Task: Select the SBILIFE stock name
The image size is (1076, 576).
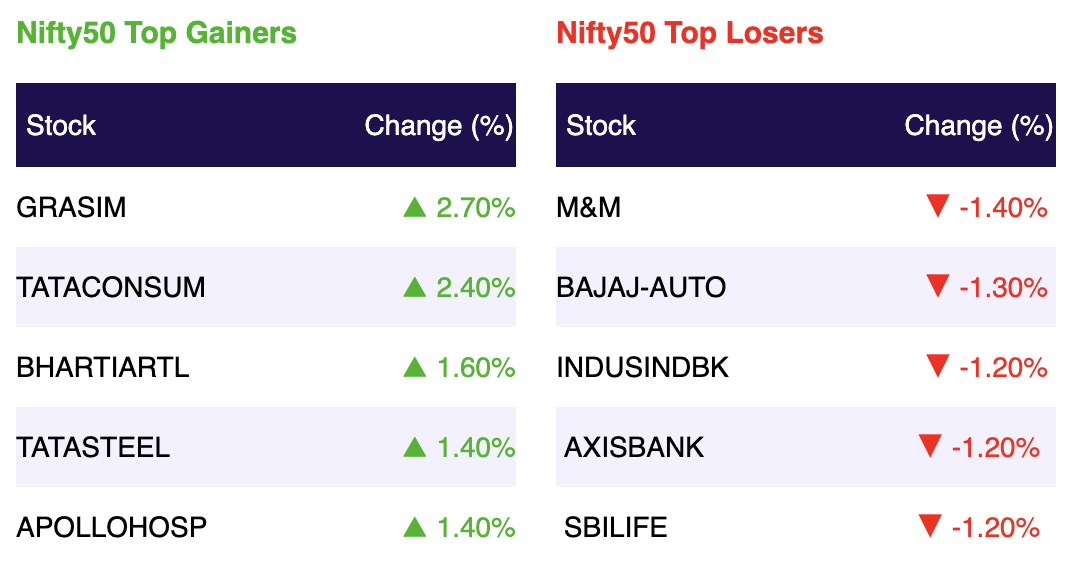Action: click(616, 527)
